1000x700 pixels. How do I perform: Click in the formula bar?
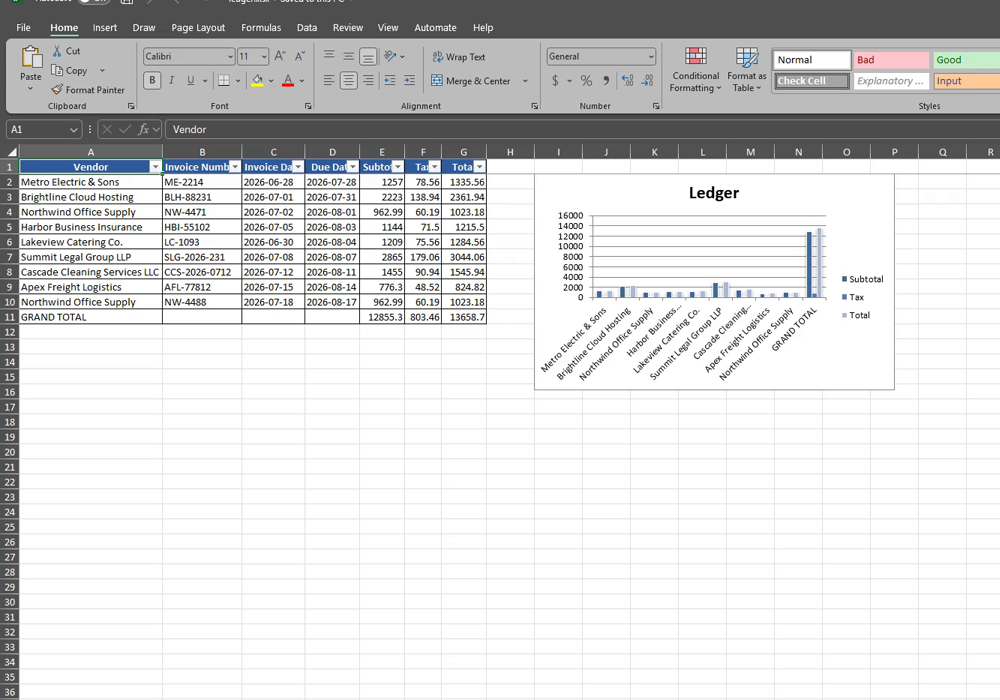582,129
